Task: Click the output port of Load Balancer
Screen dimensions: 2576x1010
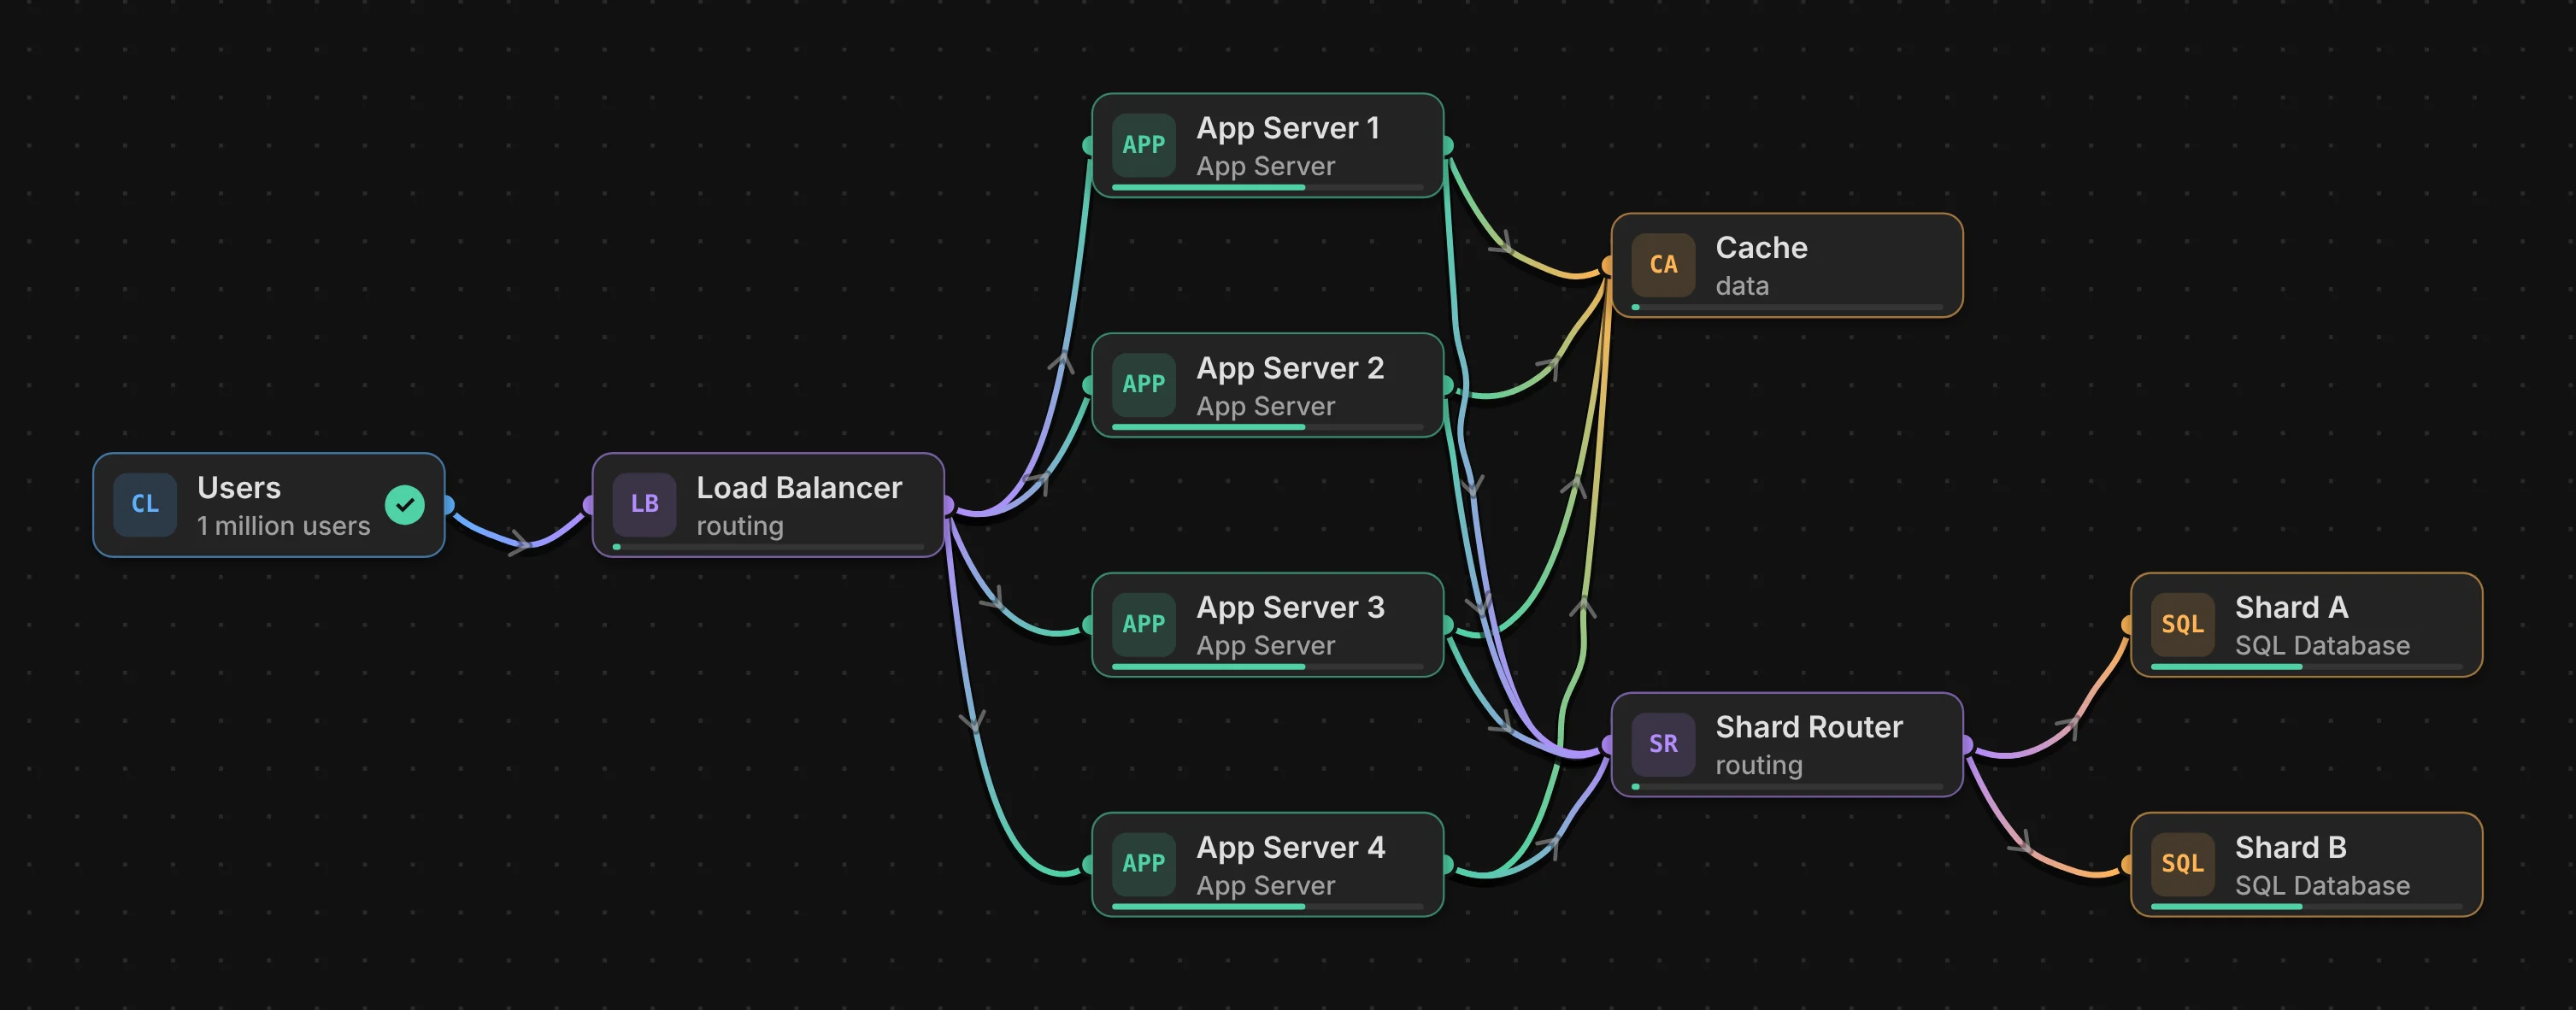Action: pyautogui.click(x=946, y=505)
